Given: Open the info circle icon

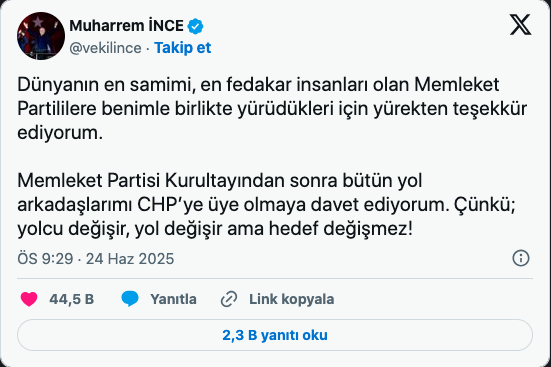Looking at the screenshot, I should (x=521, y=258).
